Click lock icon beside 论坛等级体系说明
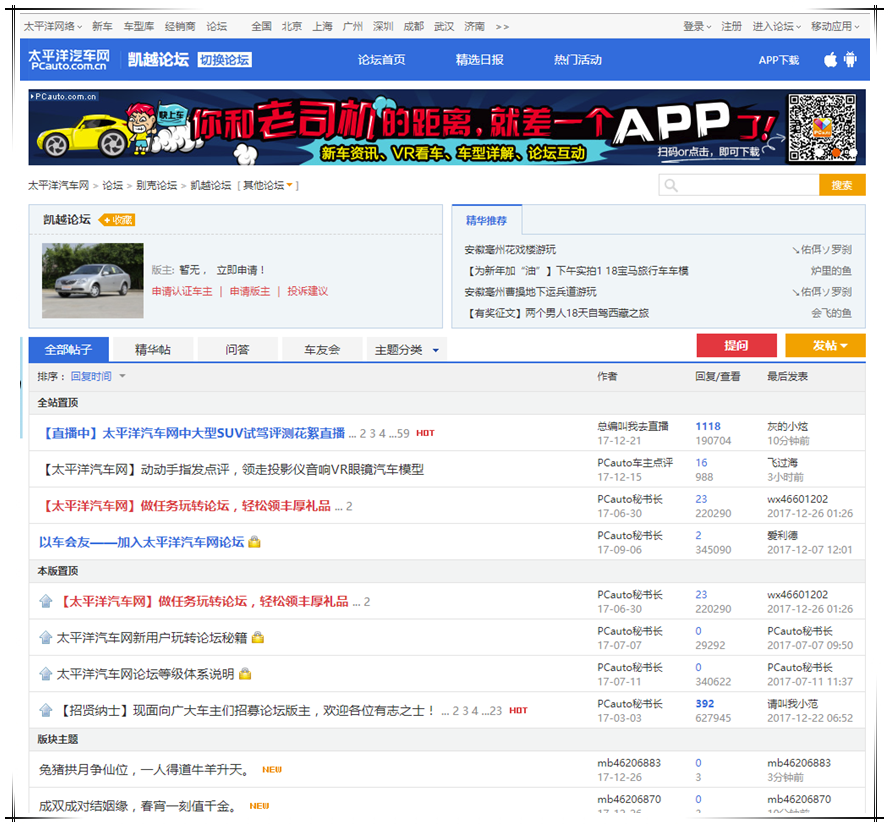889x827 pixels. [x=245, y=674]
